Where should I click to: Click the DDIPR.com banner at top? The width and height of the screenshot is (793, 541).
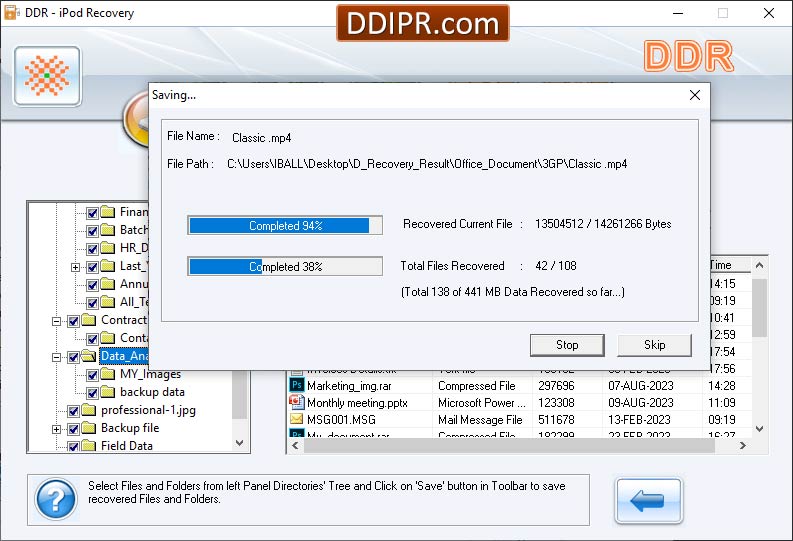422,23
